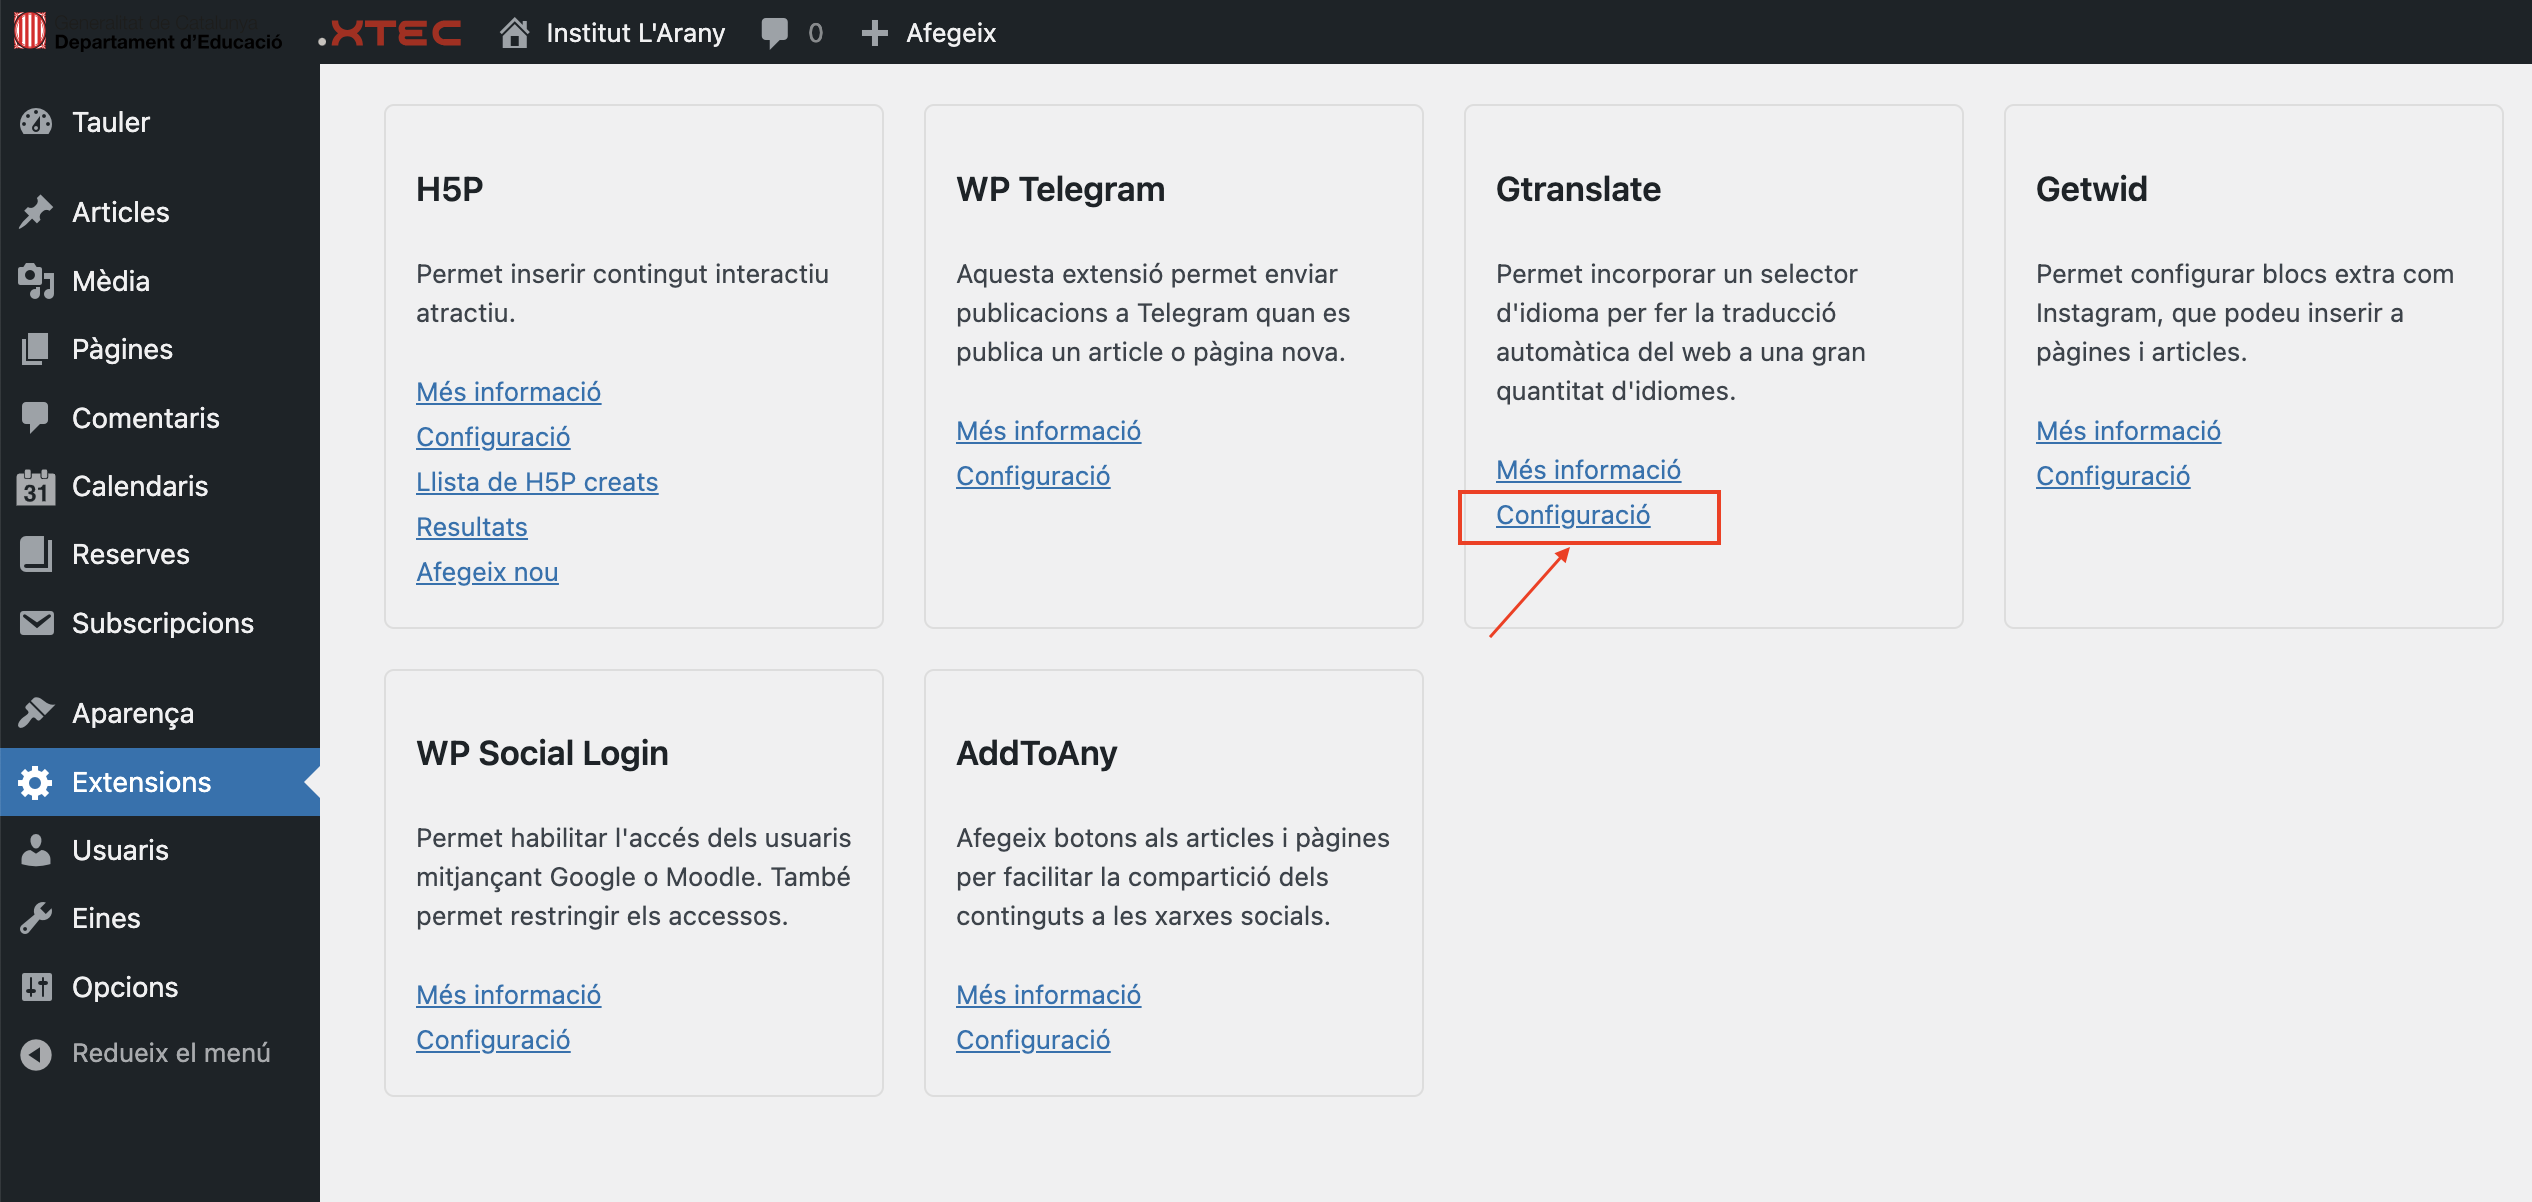Click the Calendaris calendar icon
Viewport: 2532px width, 1202px height.
click(x=36, y=487)
